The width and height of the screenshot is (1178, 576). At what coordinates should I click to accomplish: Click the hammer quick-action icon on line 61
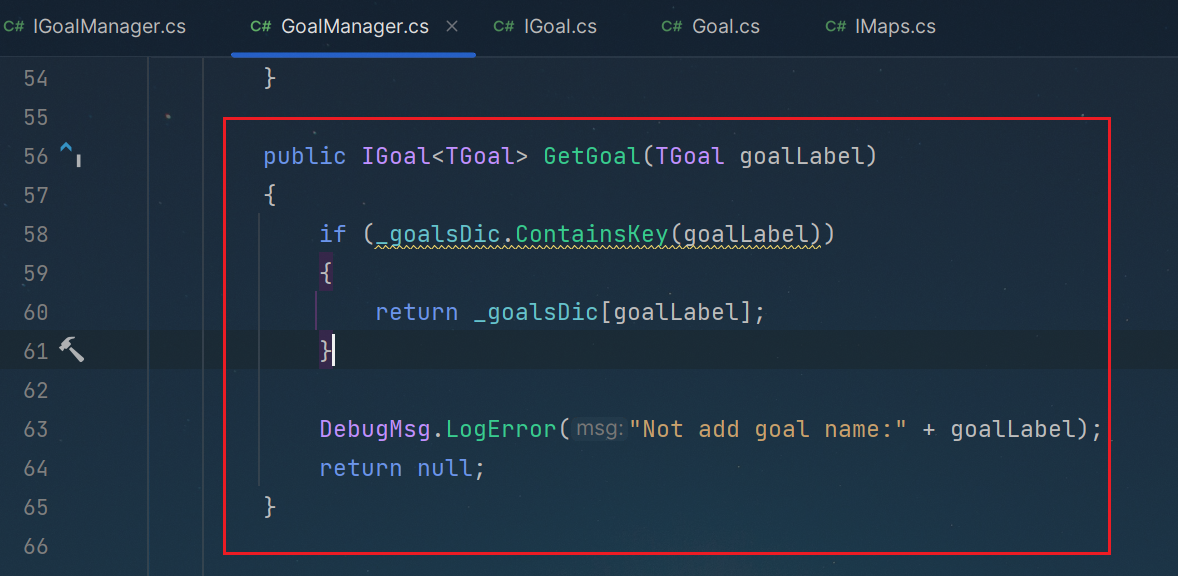pos(71,349)
